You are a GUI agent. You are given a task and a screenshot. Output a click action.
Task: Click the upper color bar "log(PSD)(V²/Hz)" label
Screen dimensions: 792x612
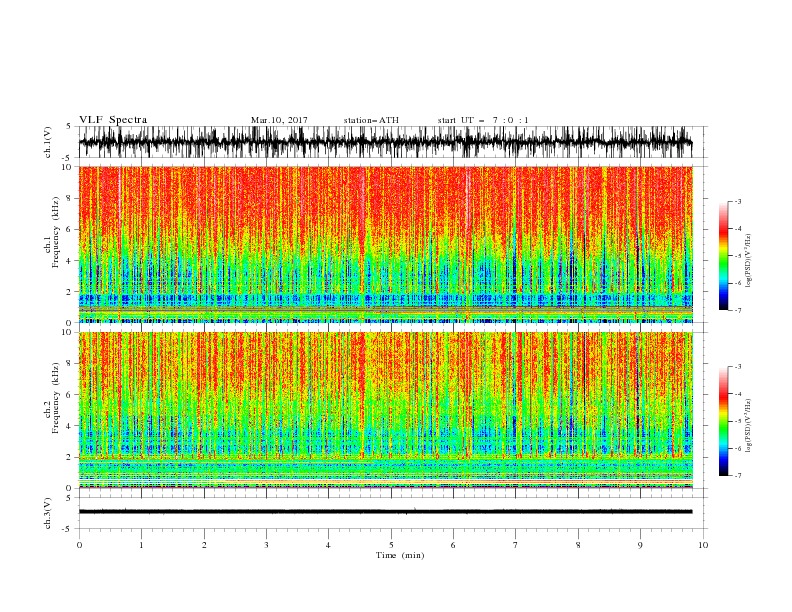click(748, 261)
